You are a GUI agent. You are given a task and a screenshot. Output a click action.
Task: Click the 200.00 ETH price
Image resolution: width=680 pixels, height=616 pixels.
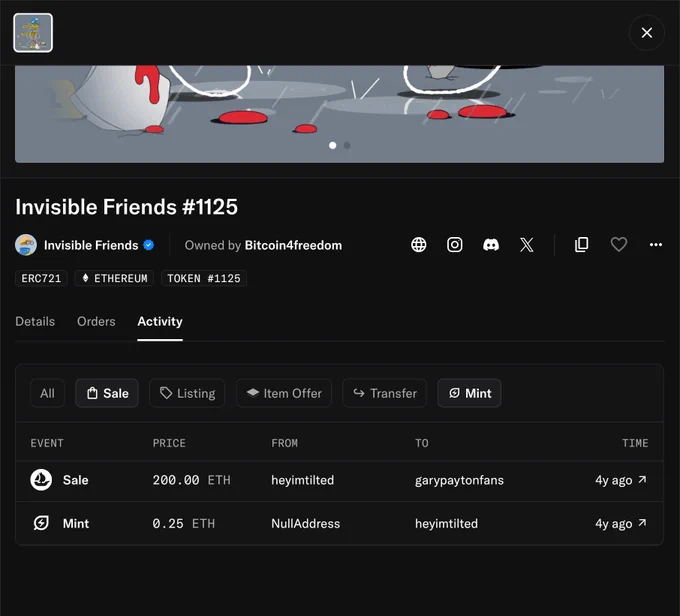point(191,480)
